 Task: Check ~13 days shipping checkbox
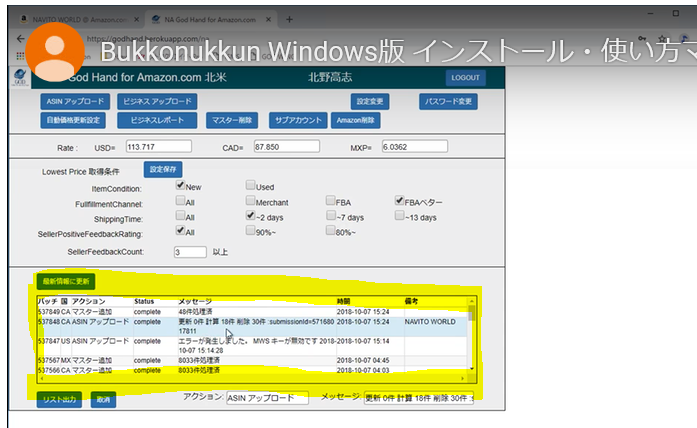[x=399, y=216]
